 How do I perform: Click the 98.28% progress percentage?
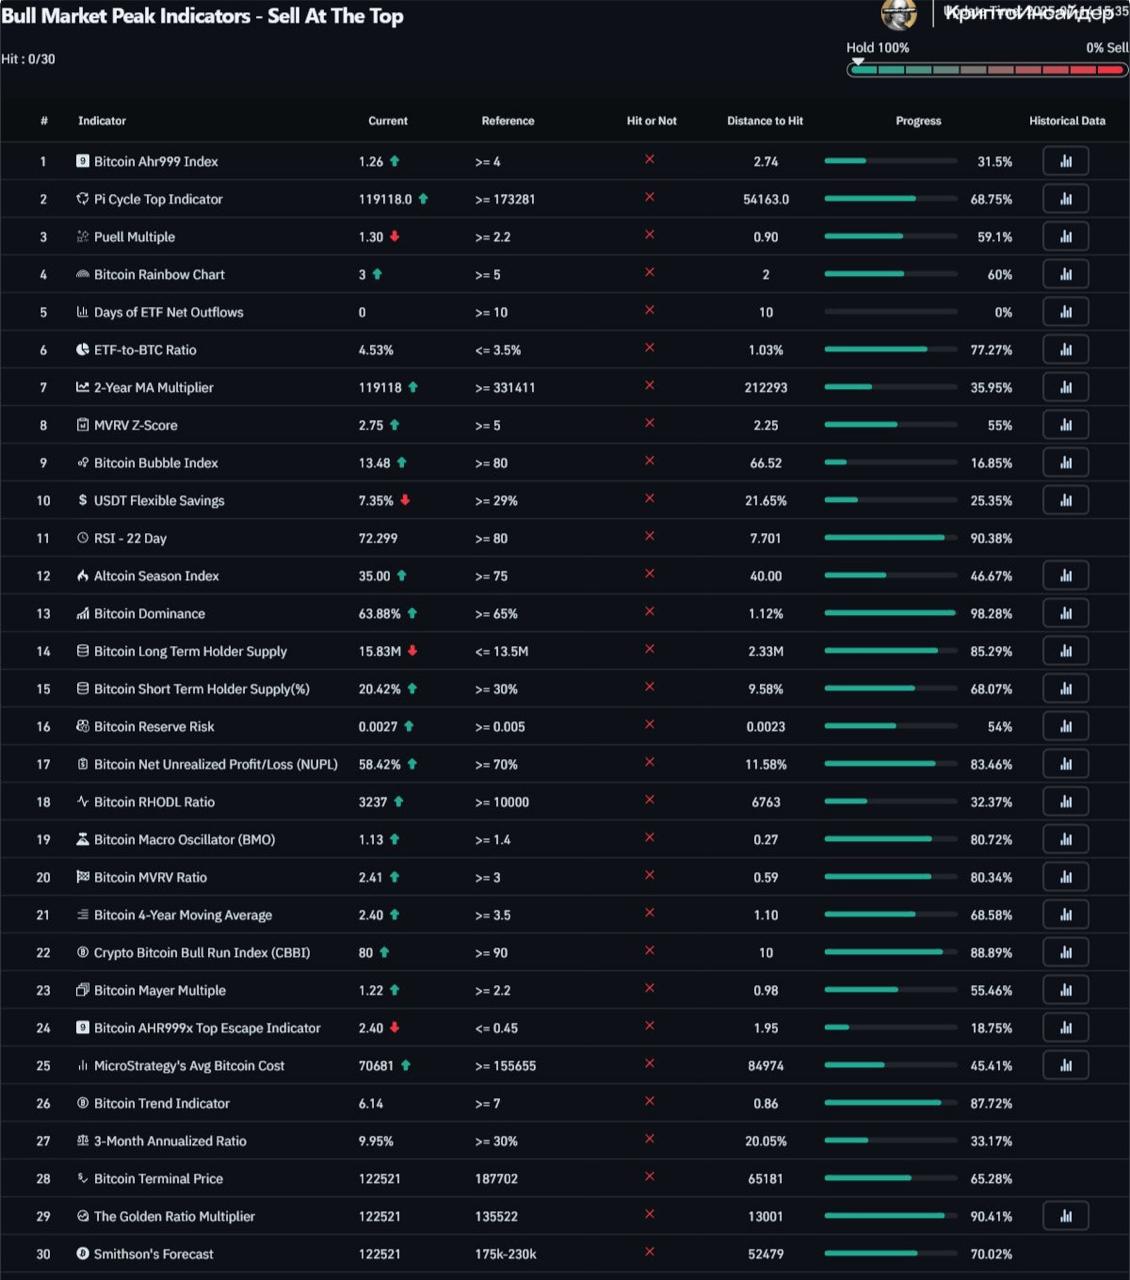pyautogui.click(x=991, y=613)
